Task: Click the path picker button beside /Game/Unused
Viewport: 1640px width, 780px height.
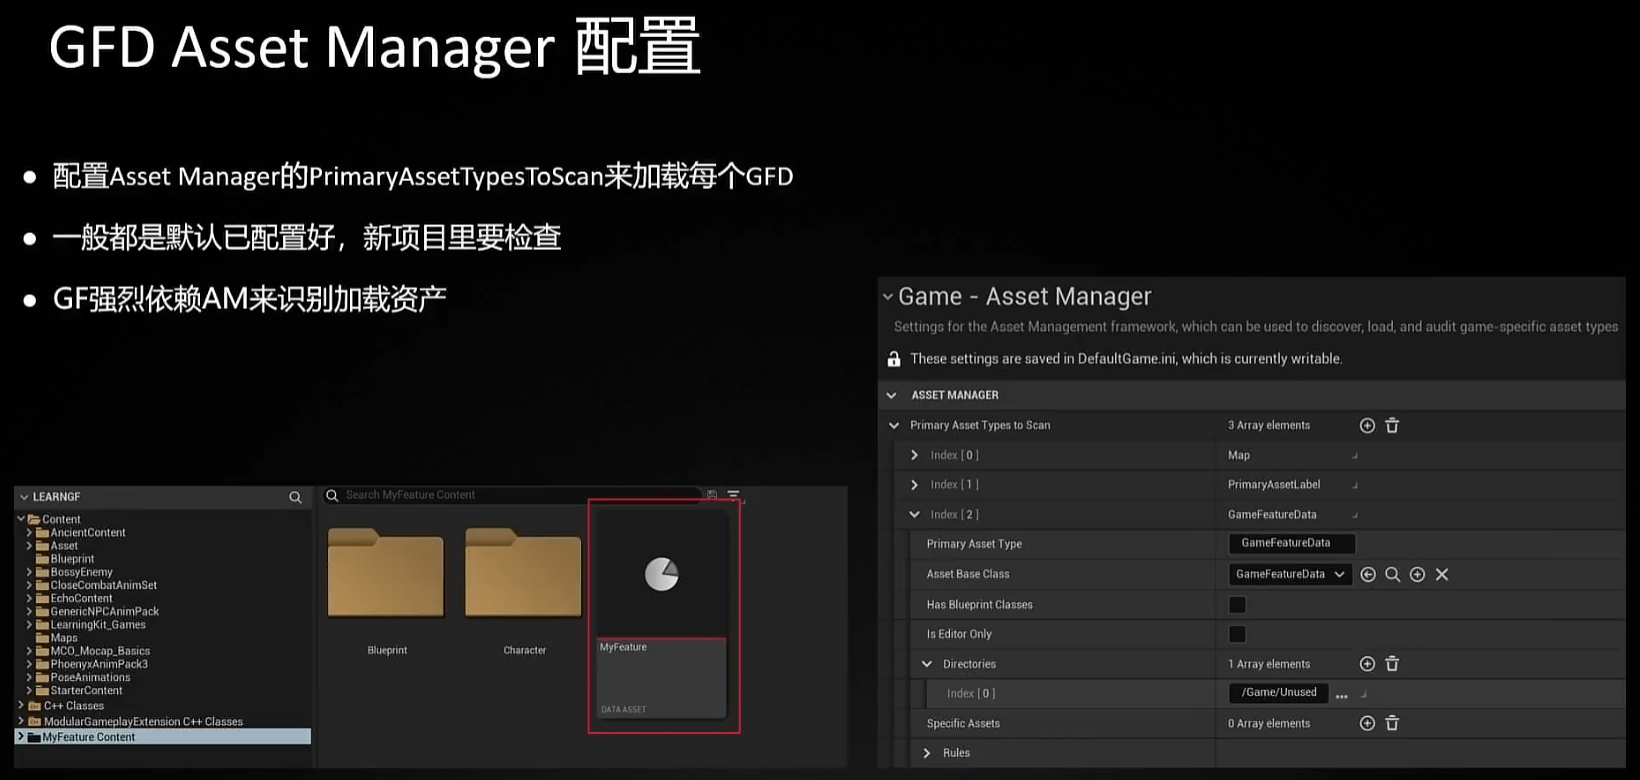Action: (1342, 694)
